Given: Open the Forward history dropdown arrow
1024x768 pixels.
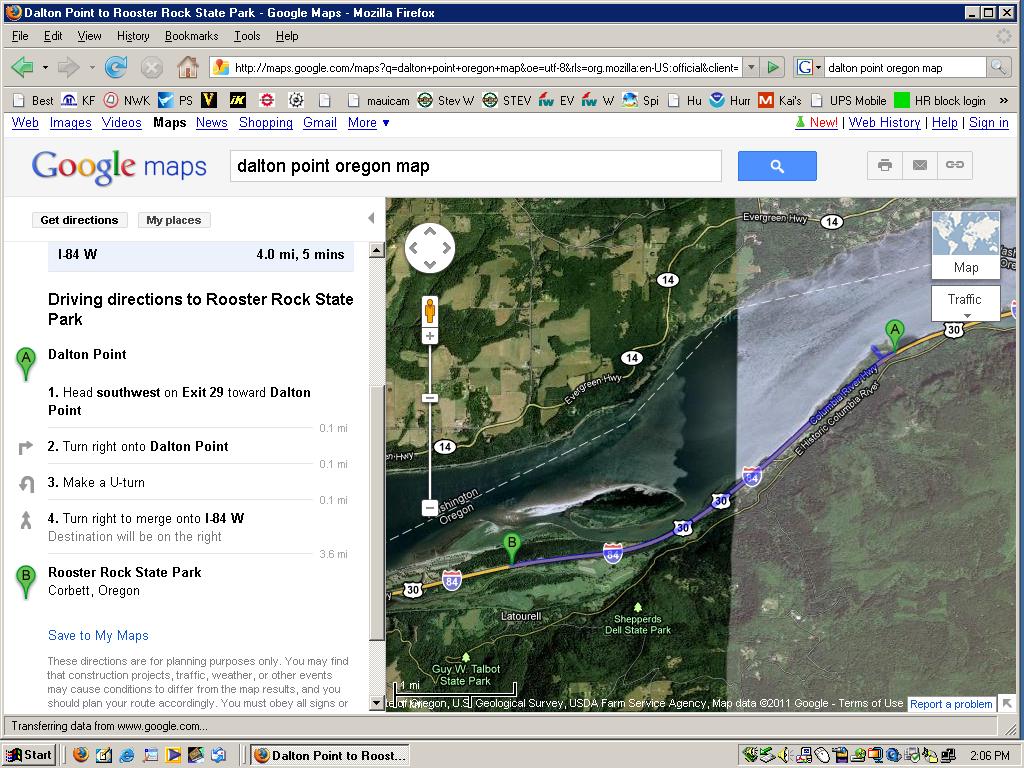Looking at the screenshot, I should [92, 67].
